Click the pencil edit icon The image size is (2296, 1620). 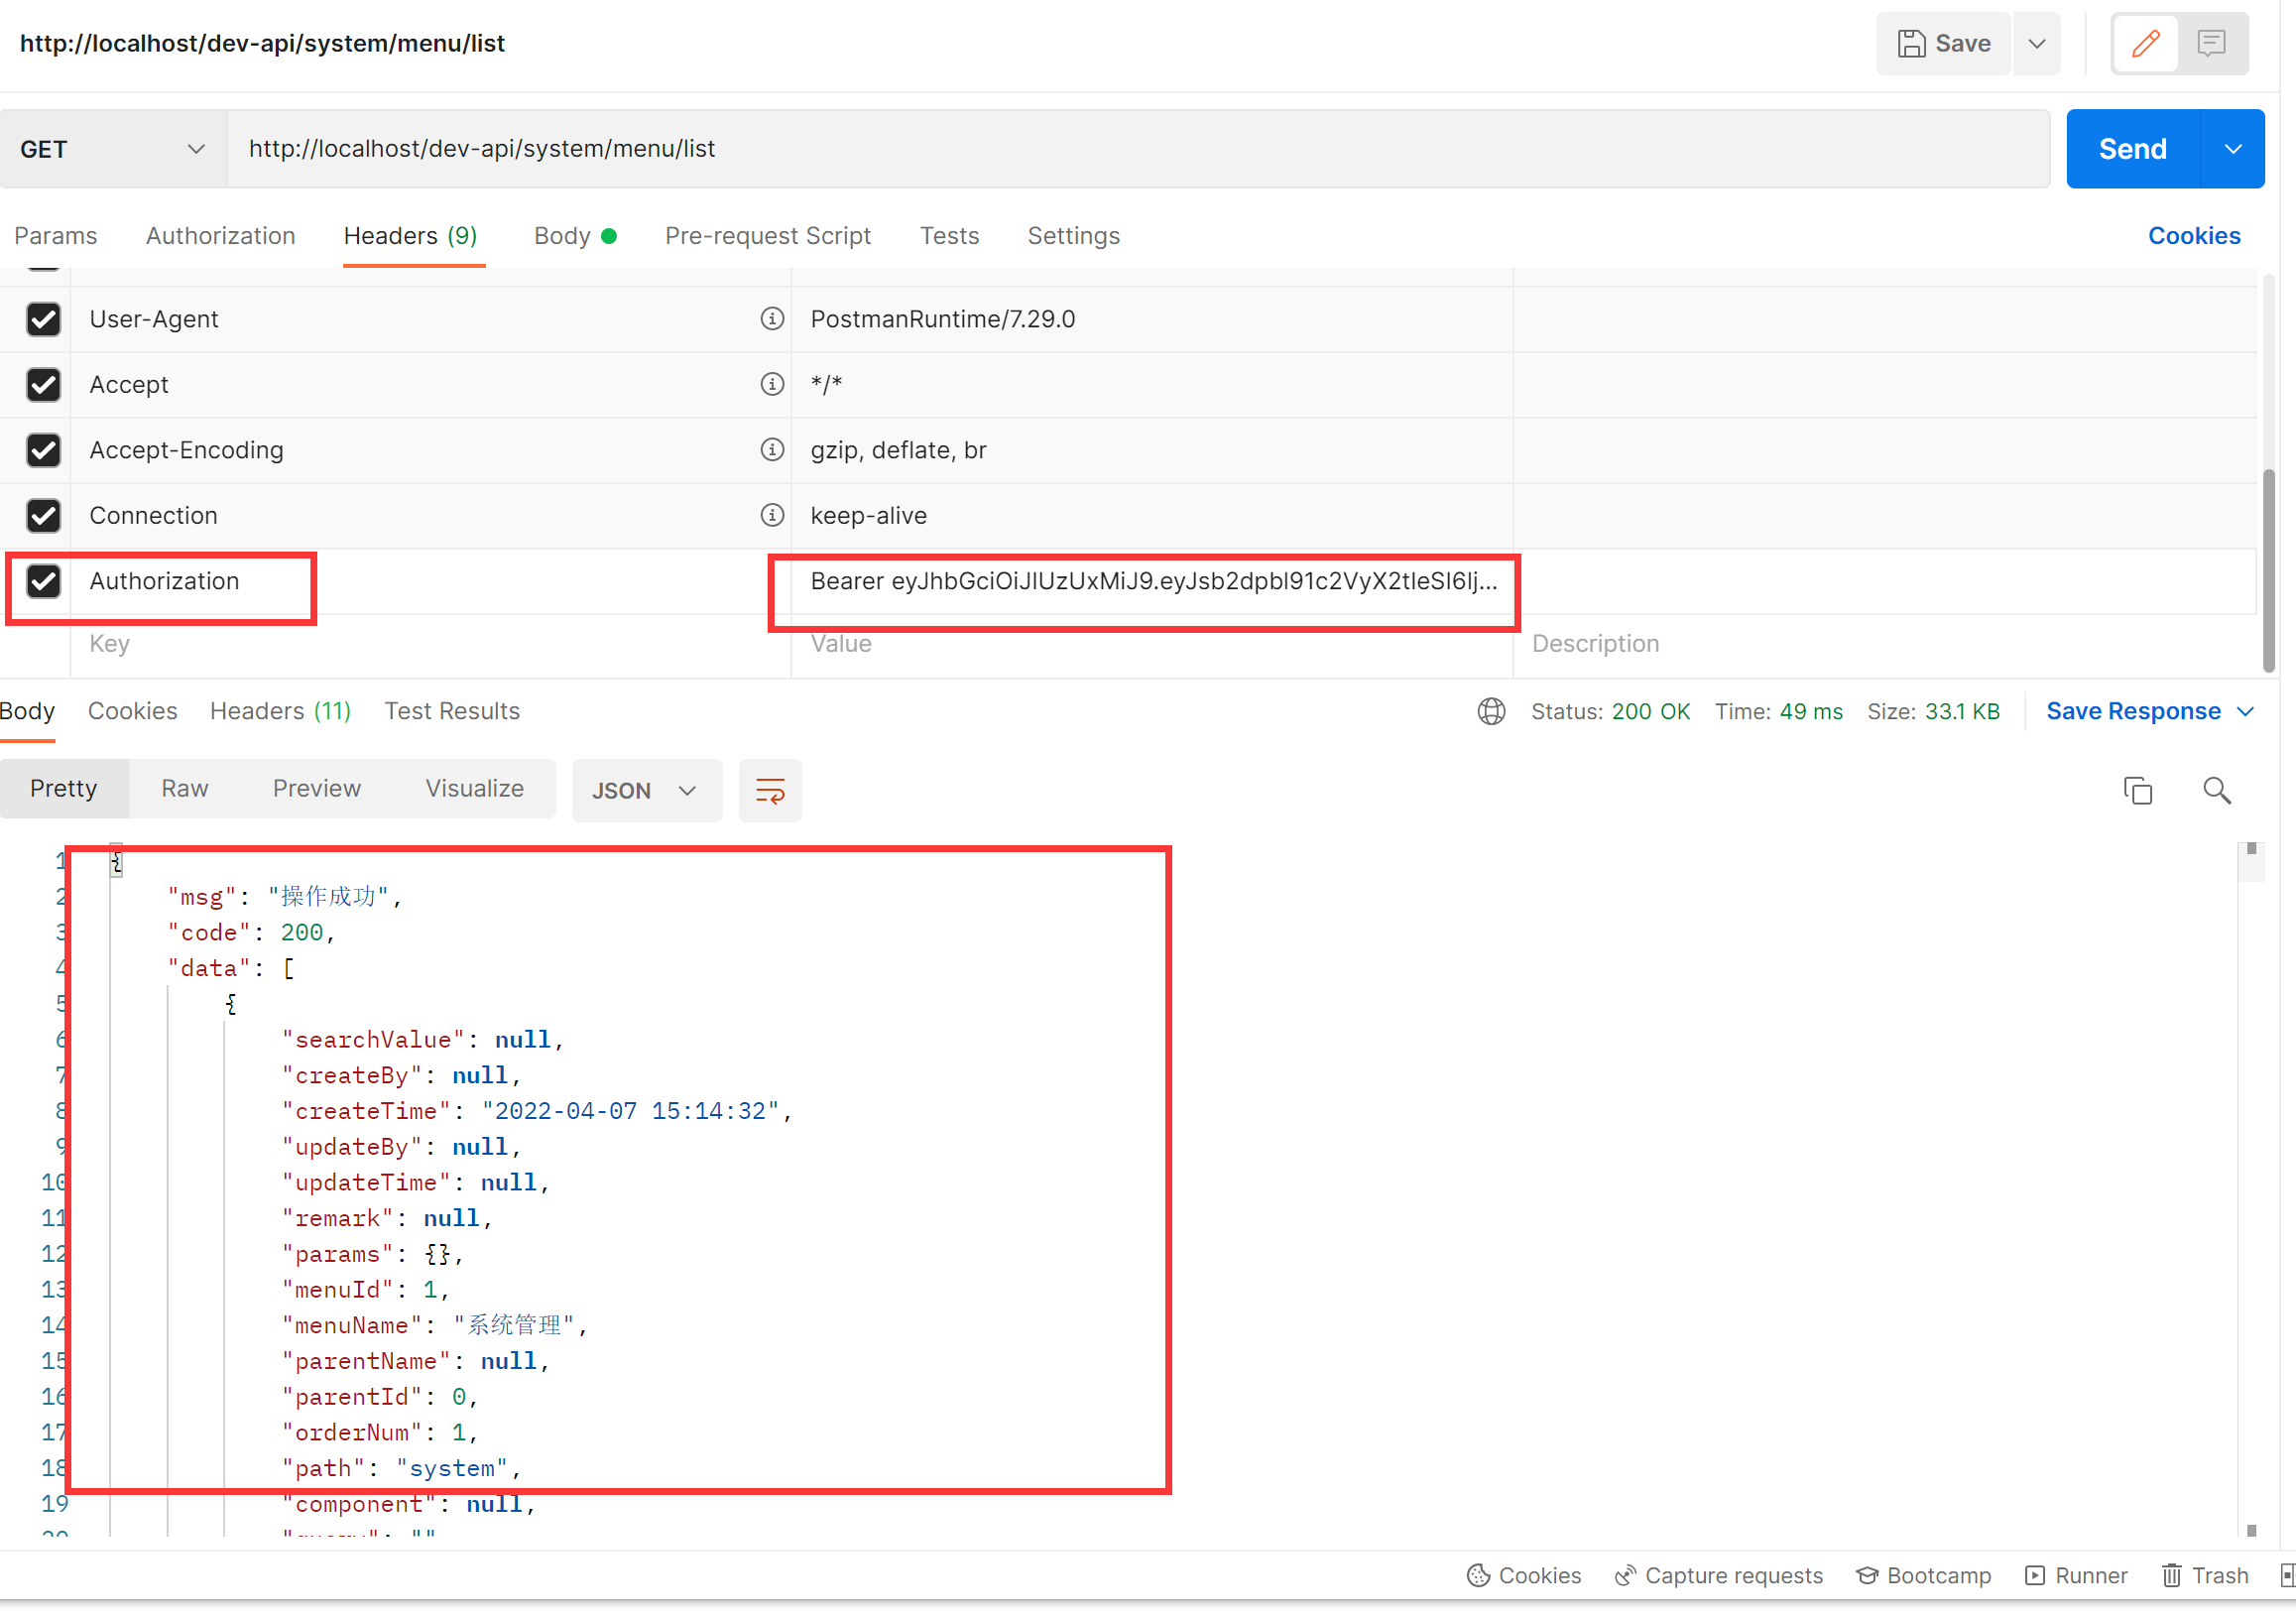pyautogui.click(x=2145, y=43)
